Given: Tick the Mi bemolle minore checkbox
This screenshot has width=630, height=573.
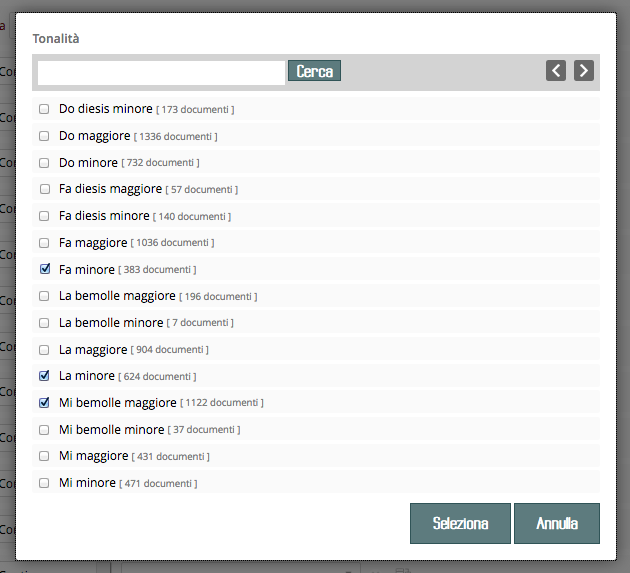Looking at the screenshot, I should (44, 429).
